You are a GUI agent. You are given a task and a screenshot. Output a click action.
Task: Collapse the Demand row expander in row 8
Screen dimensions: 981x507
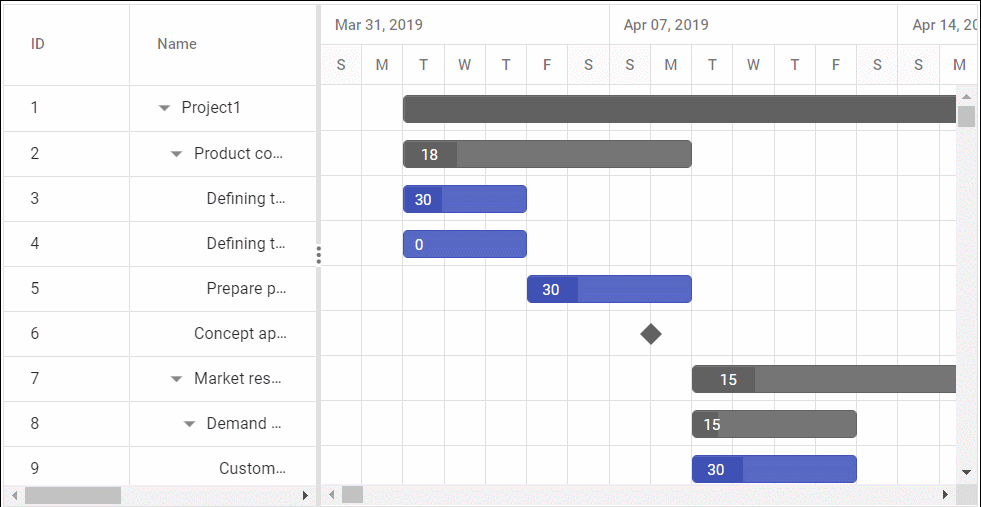click(190, 424)
